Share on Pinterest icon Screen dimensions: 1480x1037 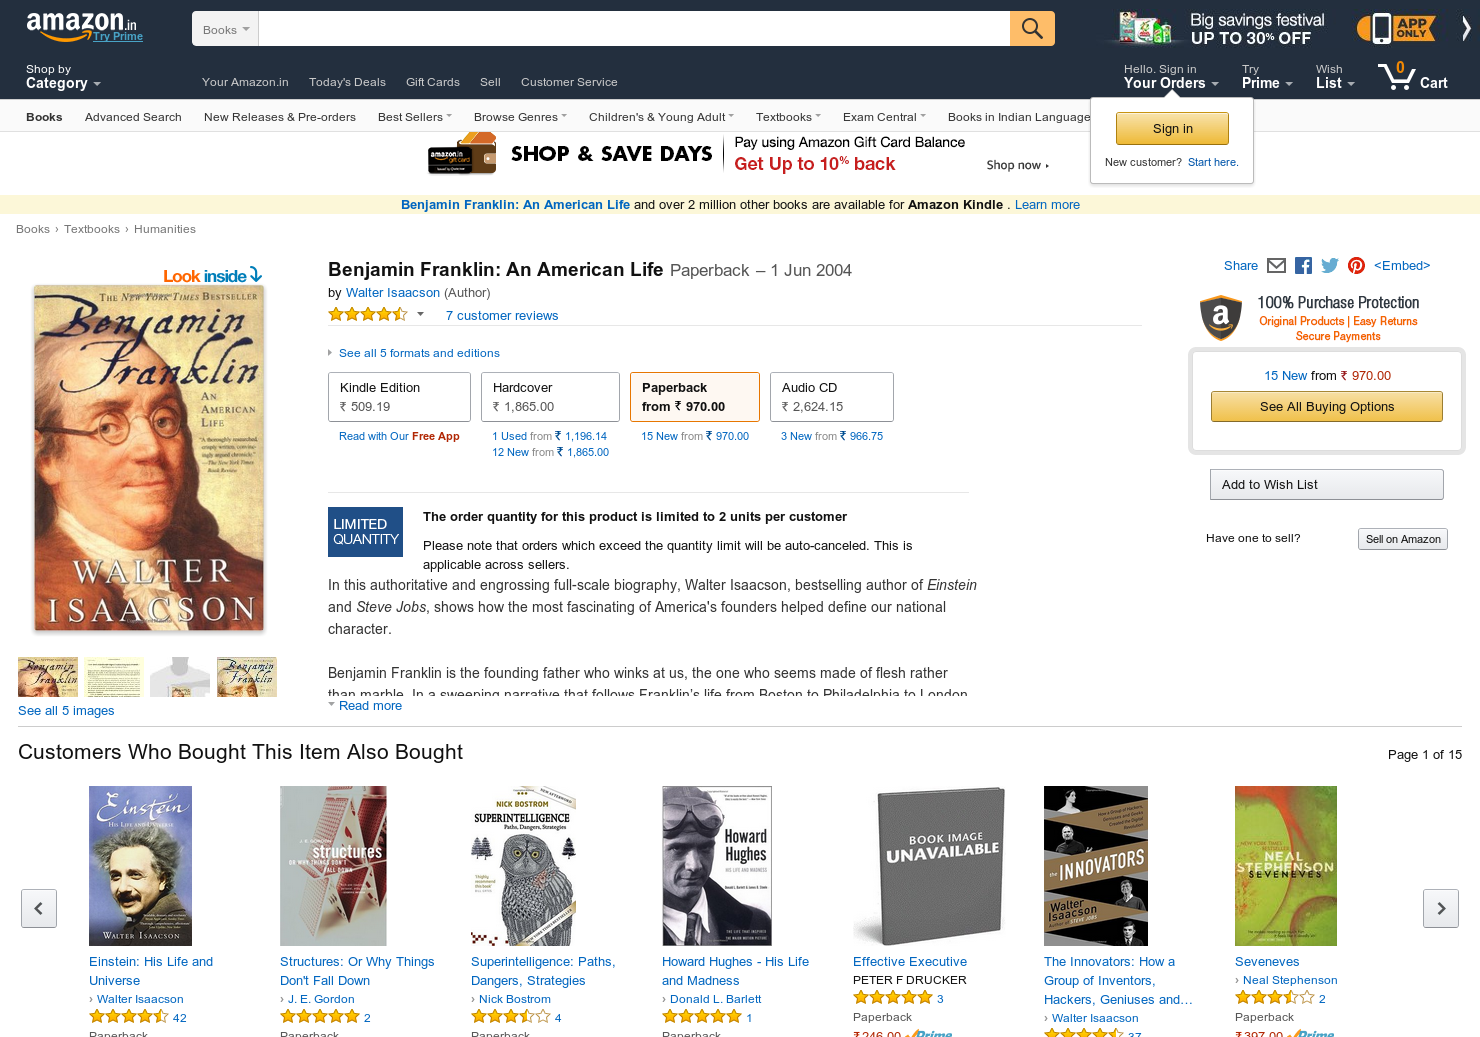click(1356, 265)
